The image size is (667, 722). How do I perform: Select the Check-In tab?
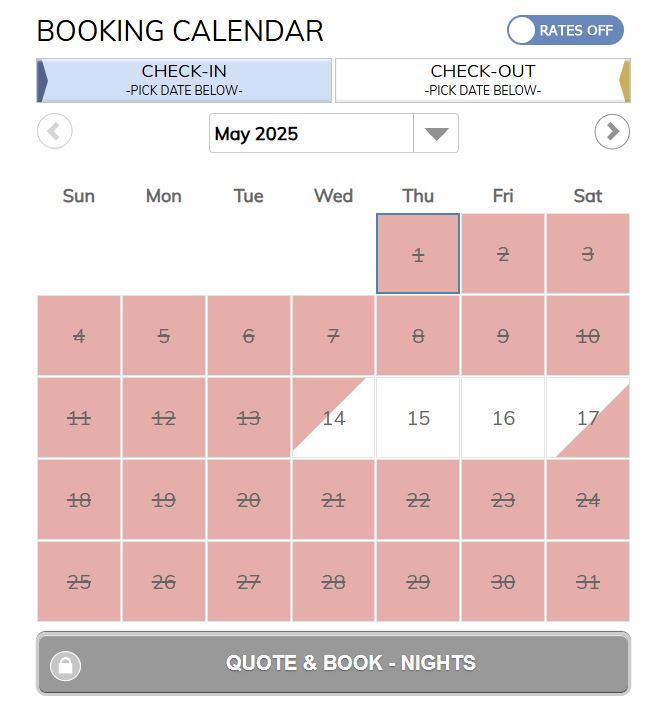tap(184, 80)
